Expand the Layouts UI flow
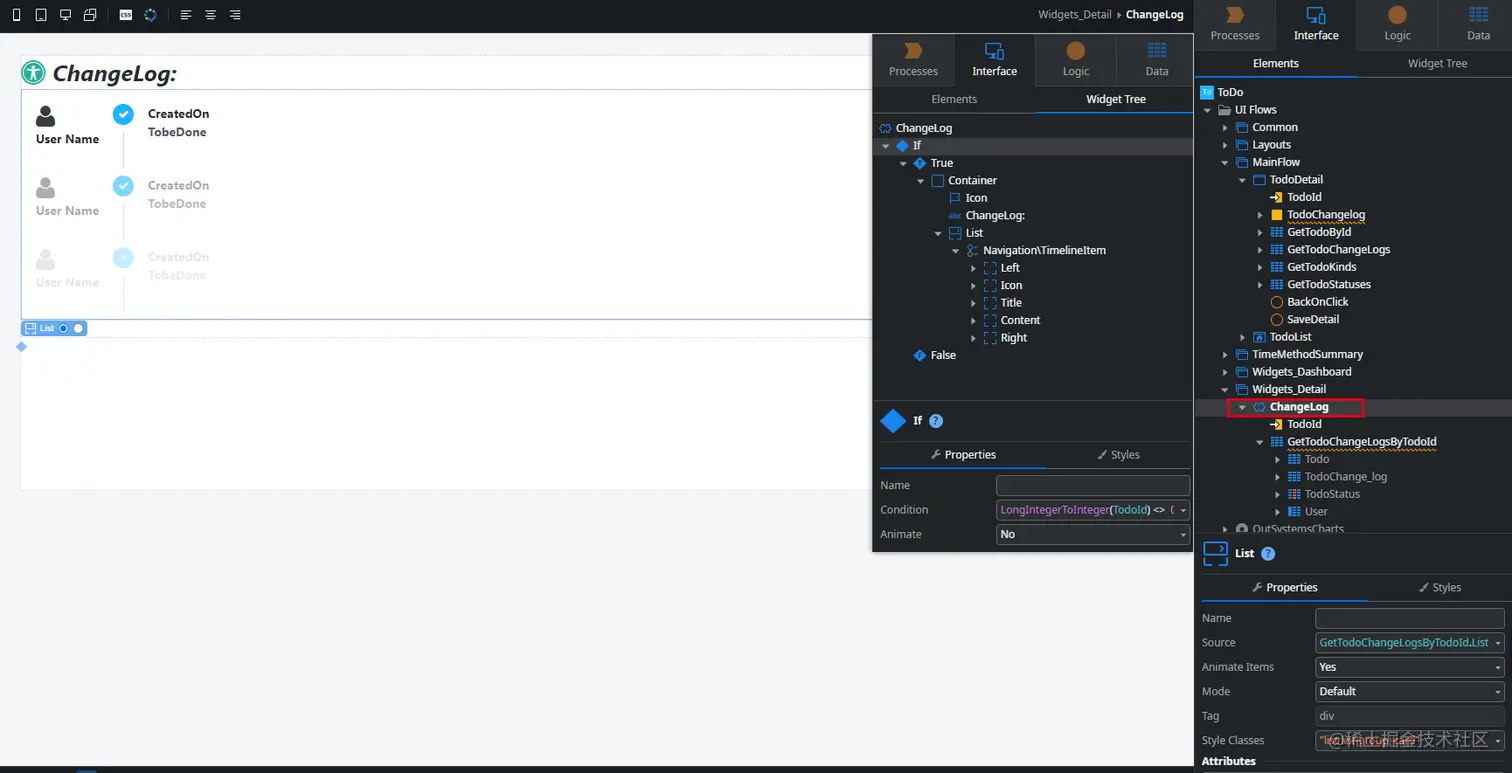 pos(1225,145)
